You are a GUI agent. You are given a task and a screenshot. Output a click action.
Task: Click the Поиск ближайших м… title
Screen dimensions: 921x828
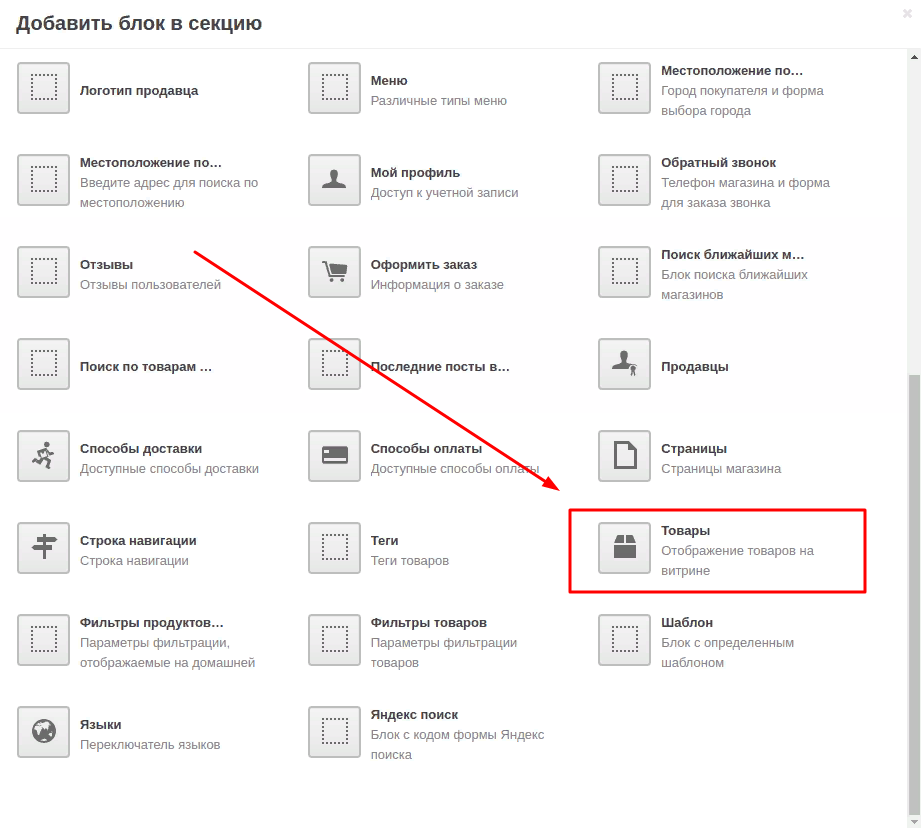tap(732, 255)
